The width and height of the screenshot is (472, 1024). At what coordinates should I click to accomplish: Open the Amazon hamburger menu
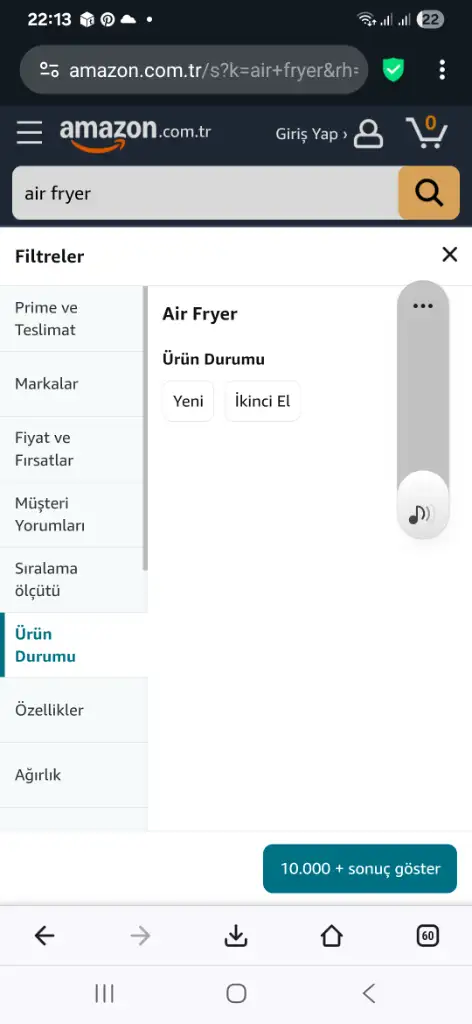click(x=29, y=133)
